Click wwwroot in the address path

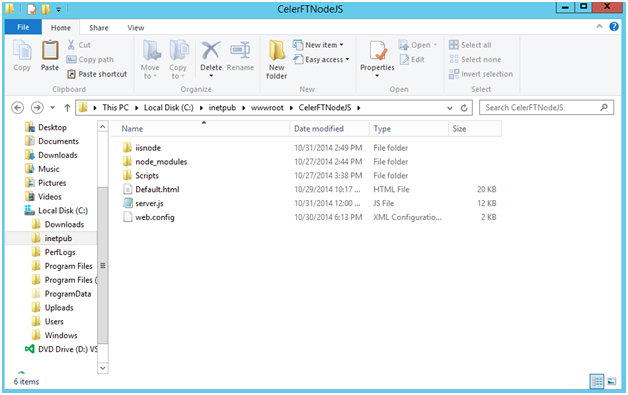(x=267, y=107)
